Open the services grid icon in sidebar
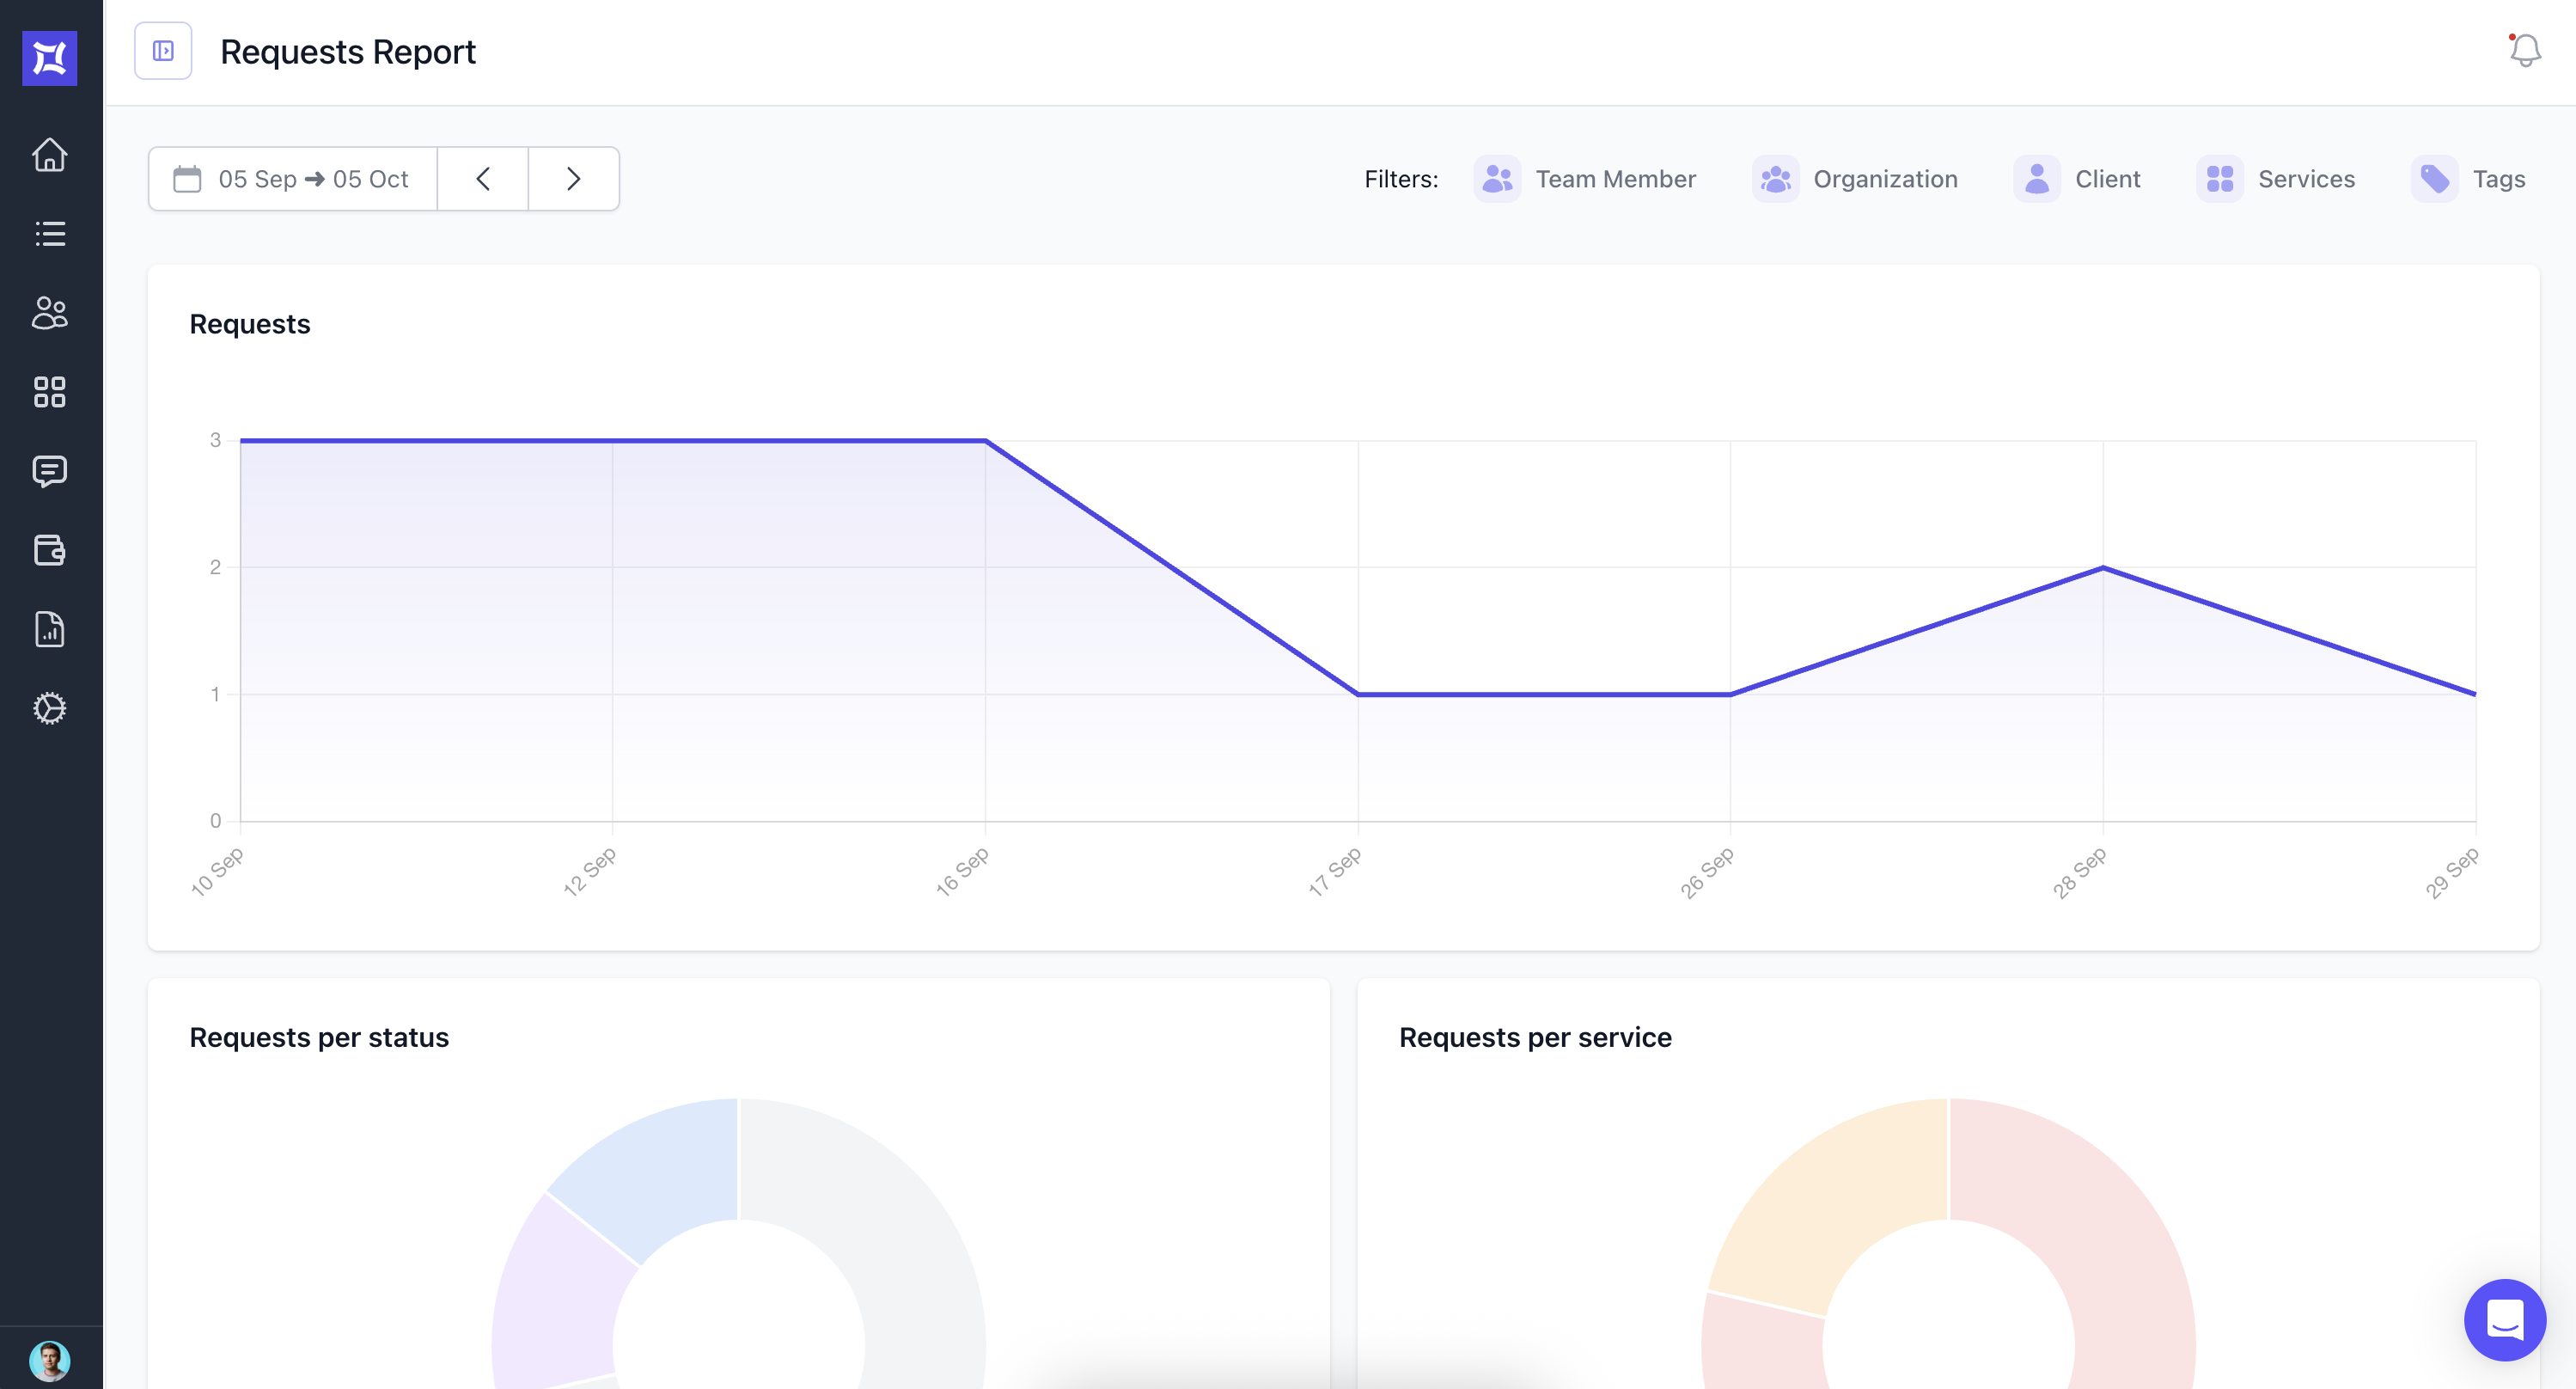2576x1389 pixels. pos(49,392)
